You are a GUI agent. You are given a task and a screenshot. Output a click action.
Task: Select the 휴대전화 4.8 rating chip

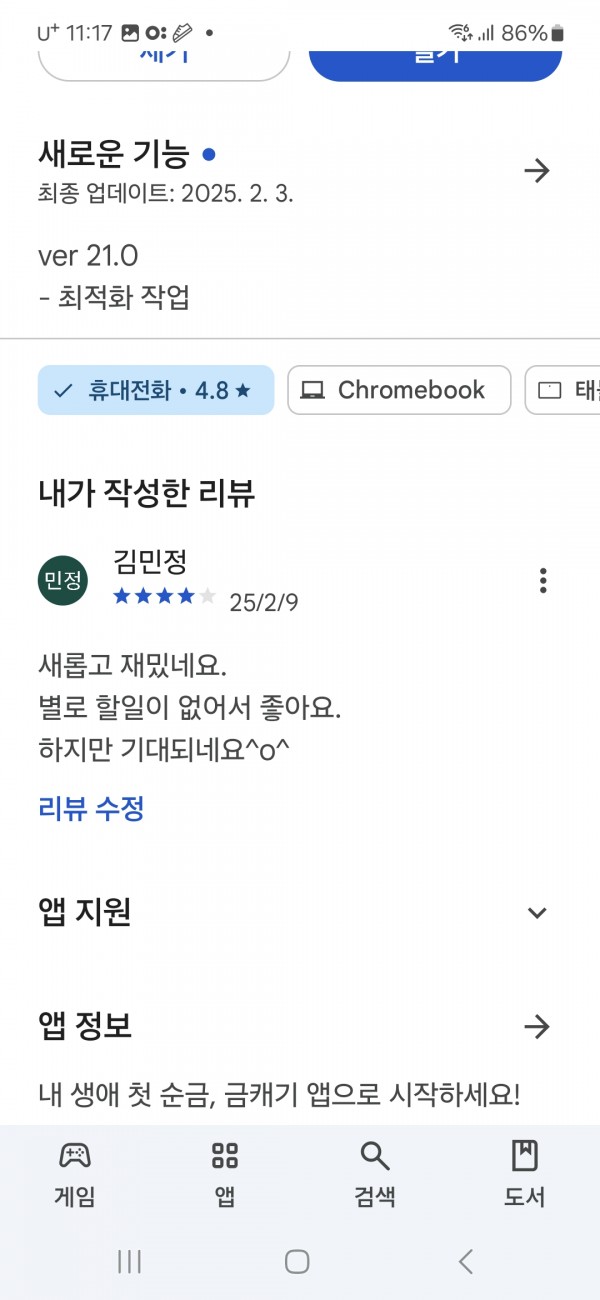[156, 390]
